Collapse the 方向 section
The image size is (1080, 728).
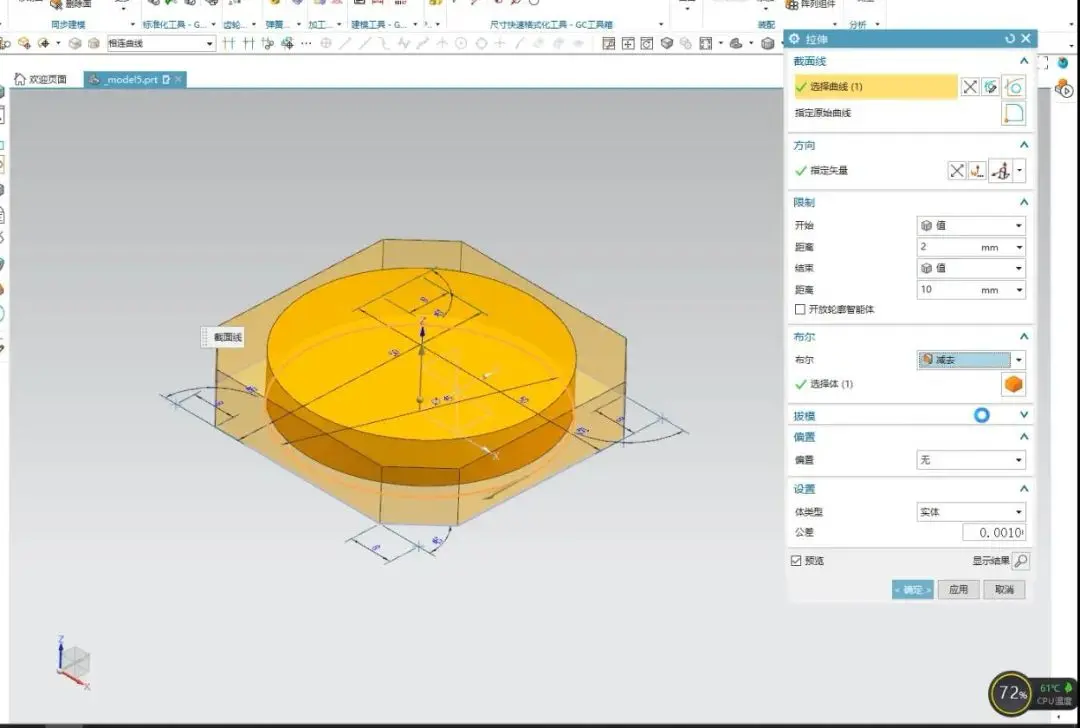[x=1024, y=145]
